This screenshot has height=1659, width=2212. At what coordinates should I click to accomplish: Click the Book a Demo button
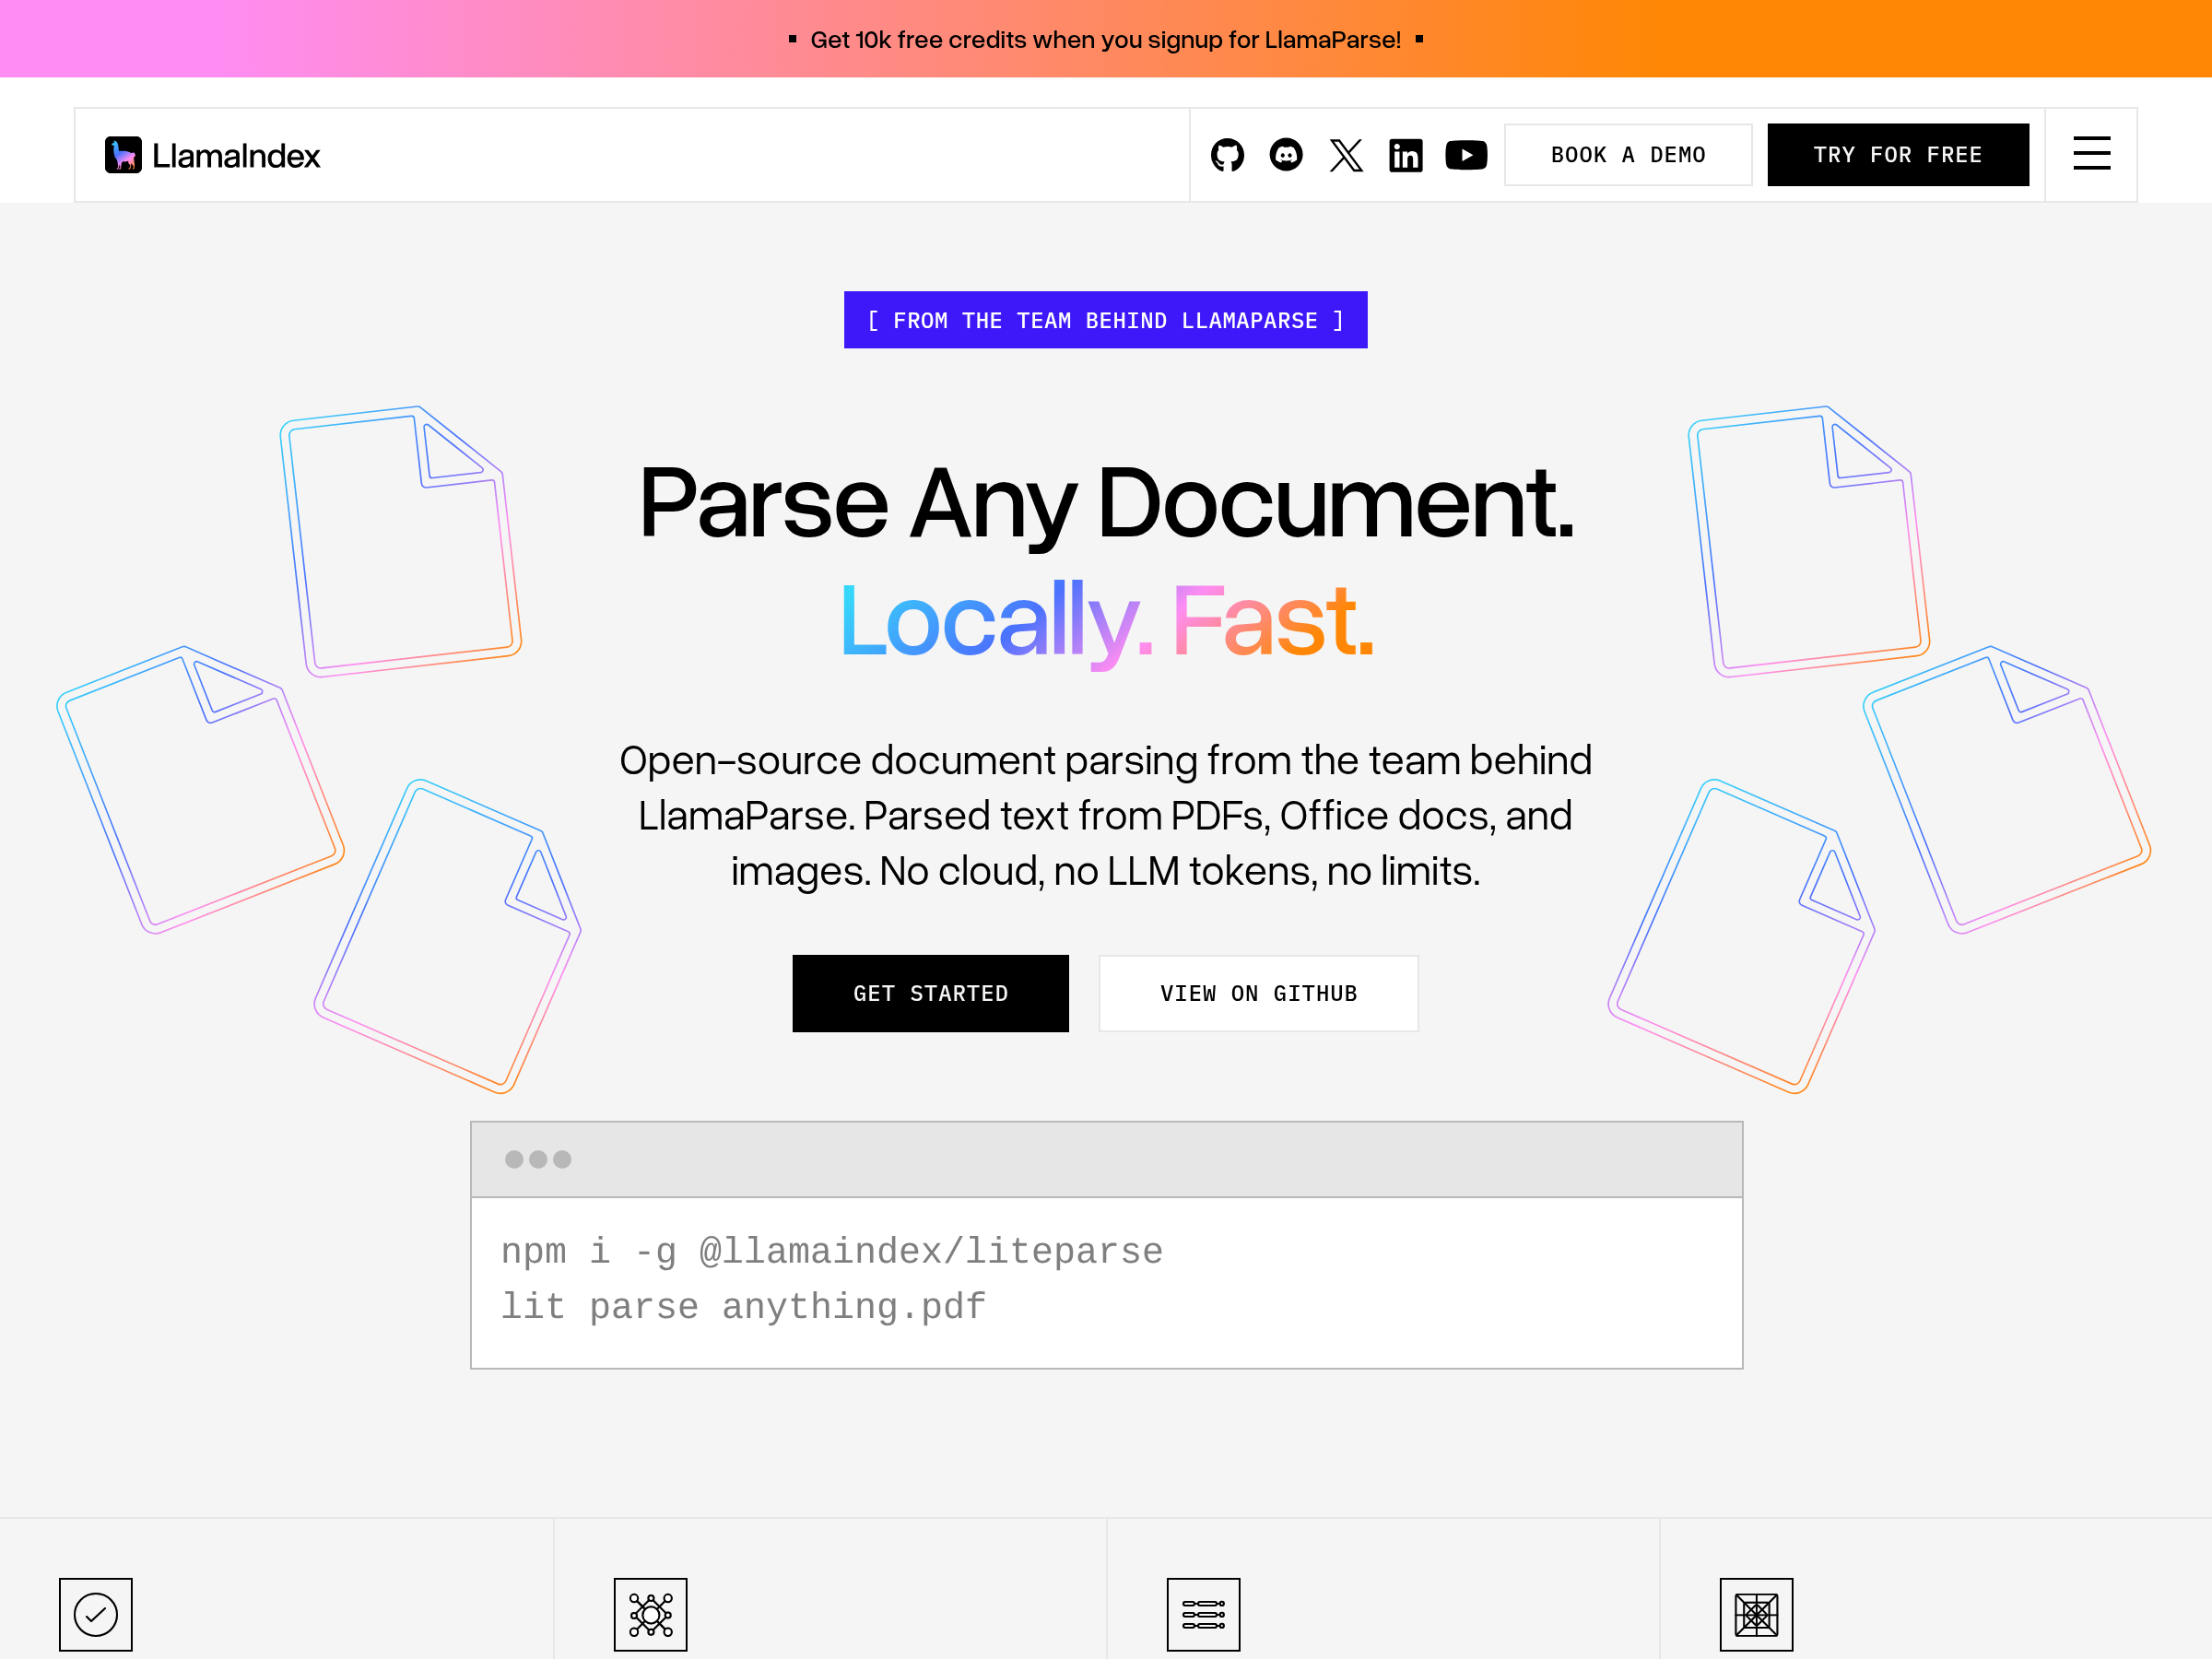(x=1628, y=155)
